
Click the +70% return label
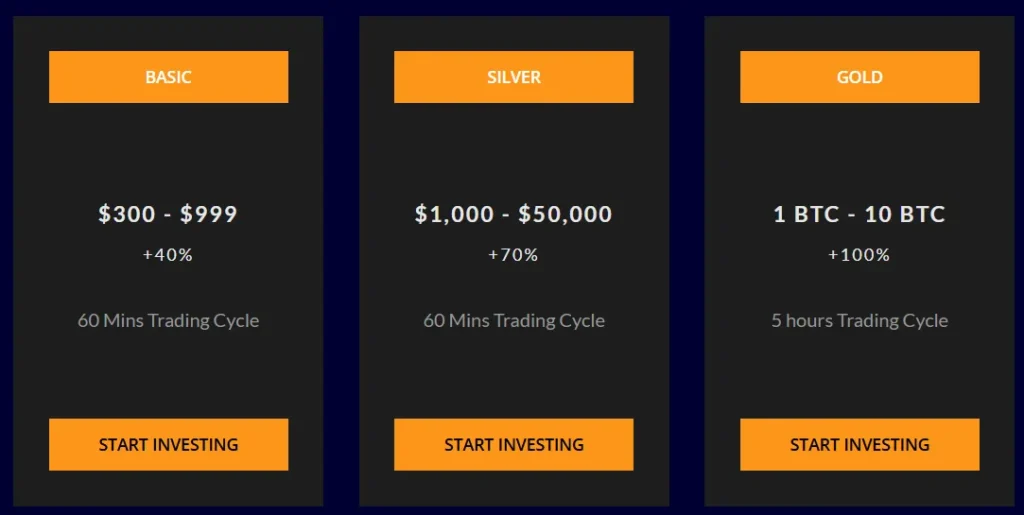point(513,255)
